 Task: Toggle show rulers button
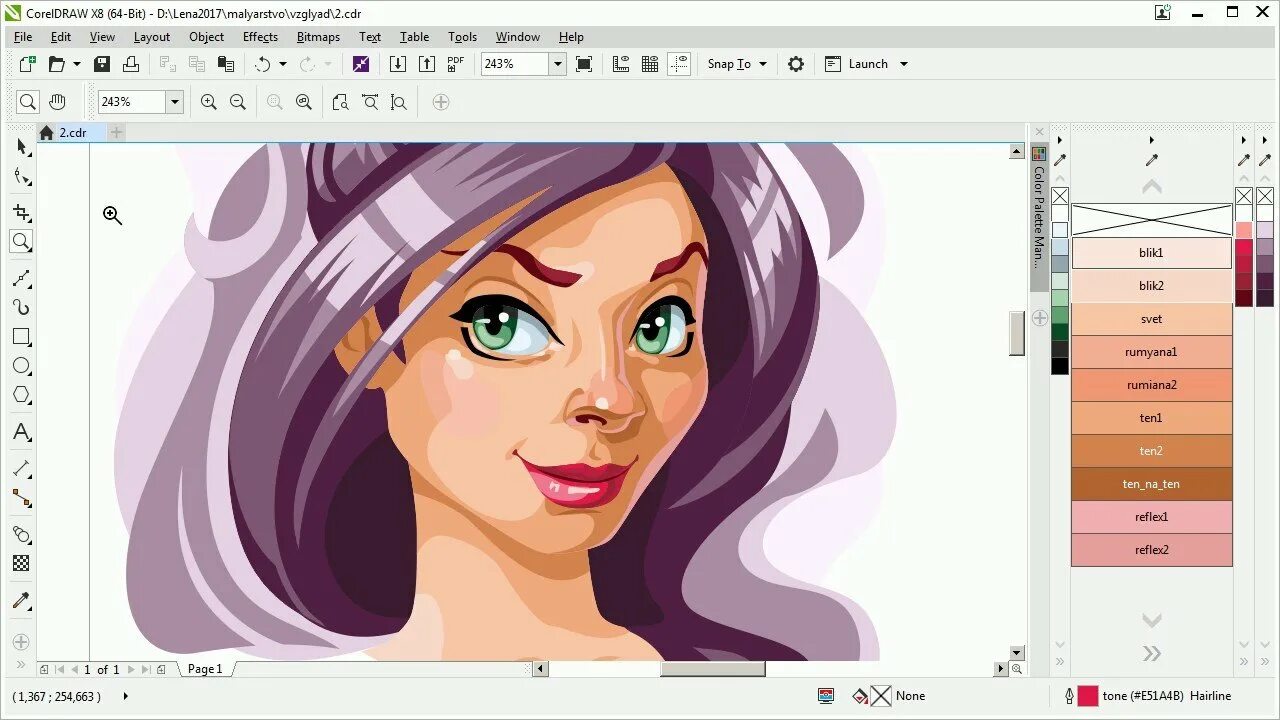pos(620,64)
